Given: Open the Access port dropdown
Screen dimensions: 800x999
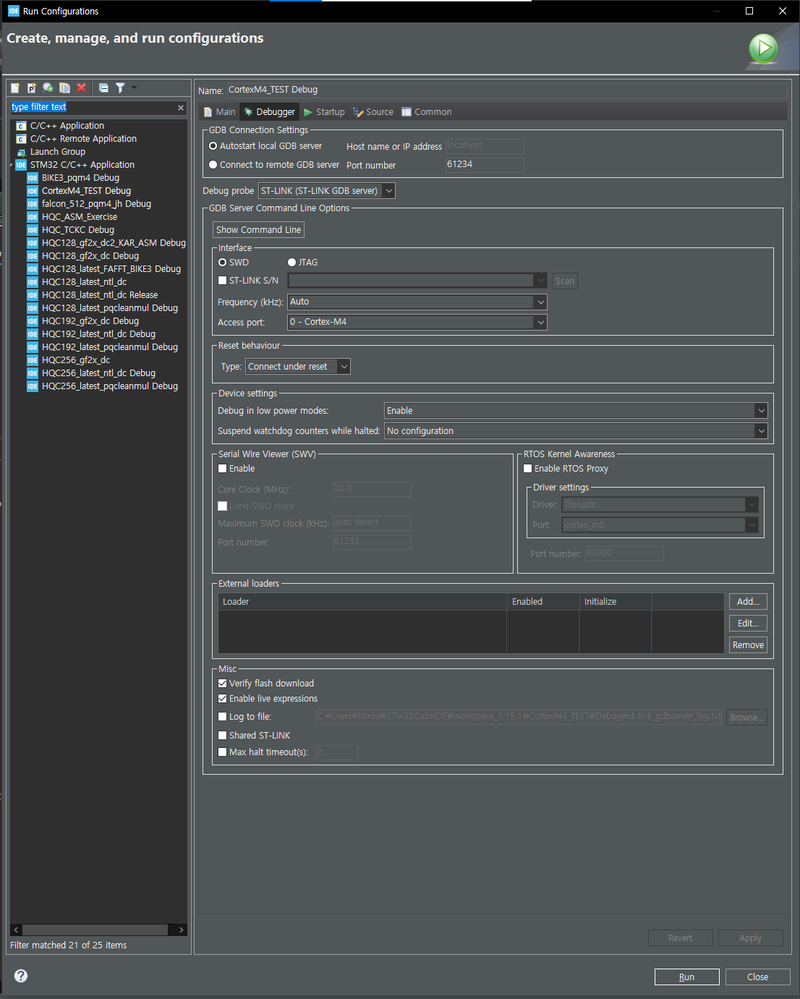Looking at the screenshot, I should [x=539, y=322].
